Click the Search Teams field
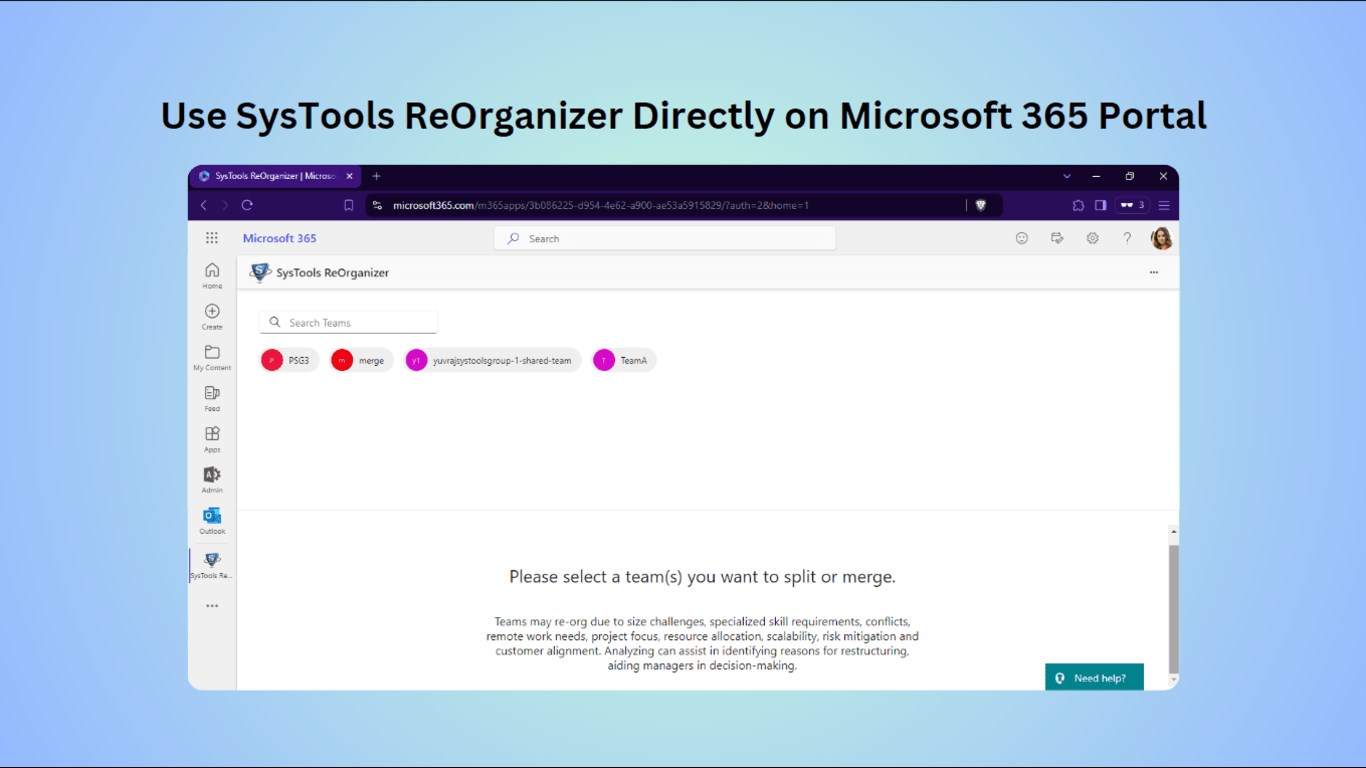Image resolution: width=1366 pixels, height=768 pixels. pyautogui.click(x=348, y=322)
